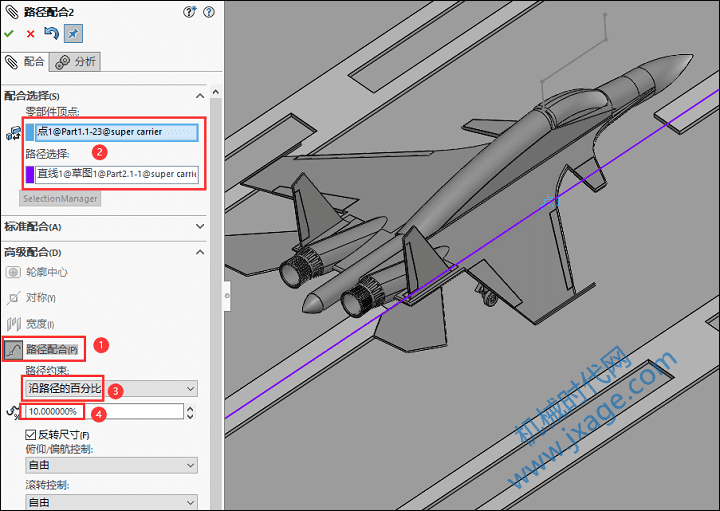Image resolution: width=720 pixels, height=511 pixels.
Task: Increase percentage with up spinner arrow
Action: pyautogui.click(x=191, y=407)
